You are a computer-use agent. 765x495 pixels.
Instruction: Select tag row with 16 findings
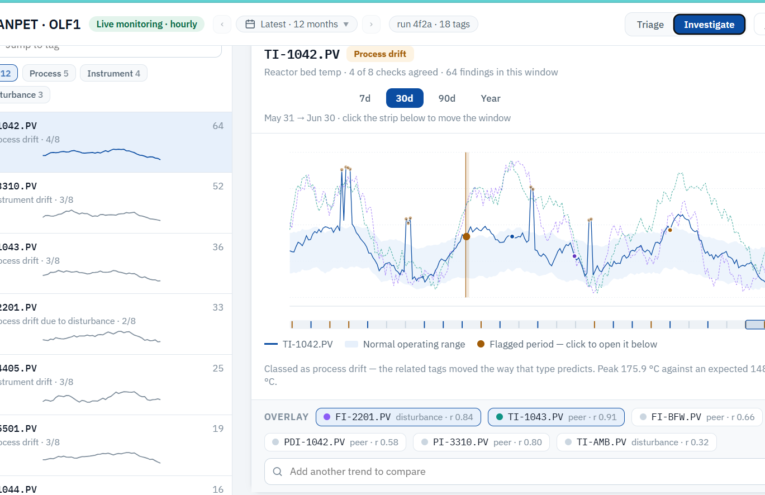(116, 486)
